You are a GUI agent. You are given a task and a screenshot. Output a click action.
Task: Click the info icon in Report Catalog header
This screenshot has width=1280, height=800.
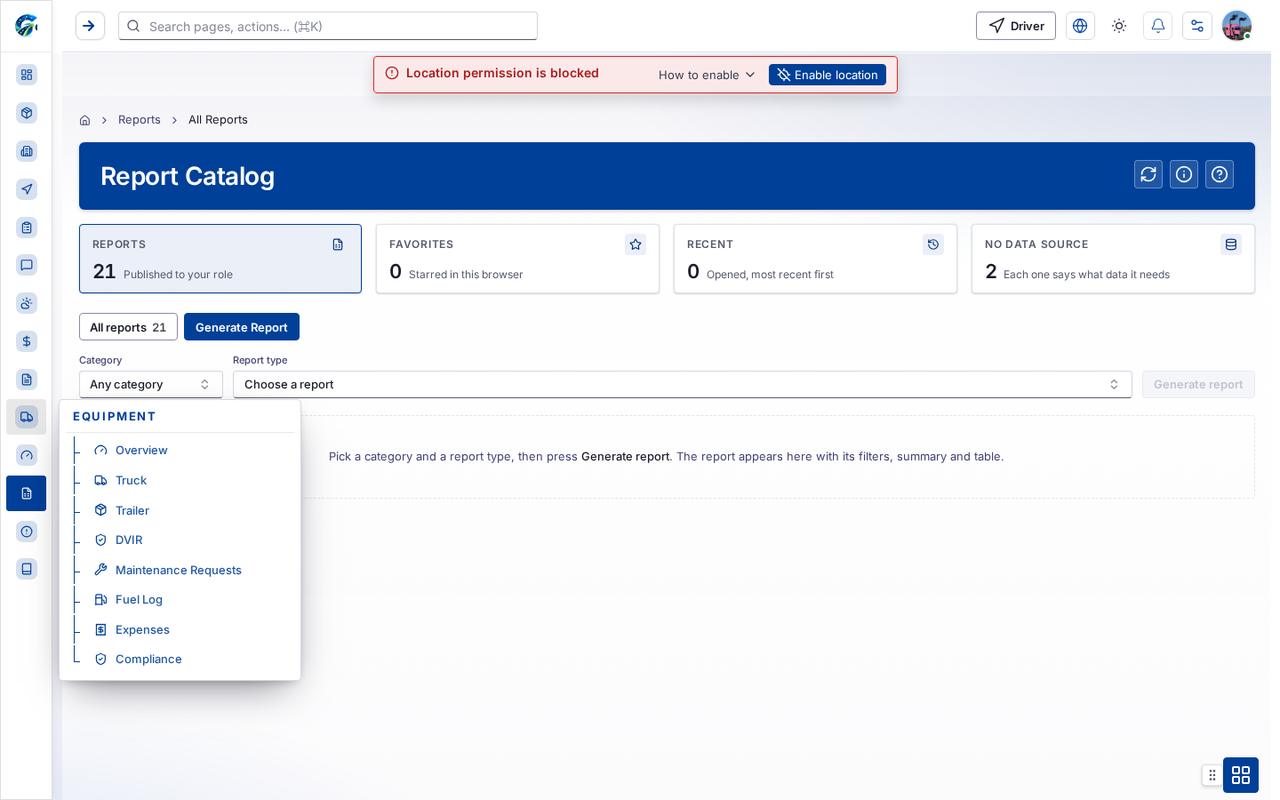(x=1184, y=174)
